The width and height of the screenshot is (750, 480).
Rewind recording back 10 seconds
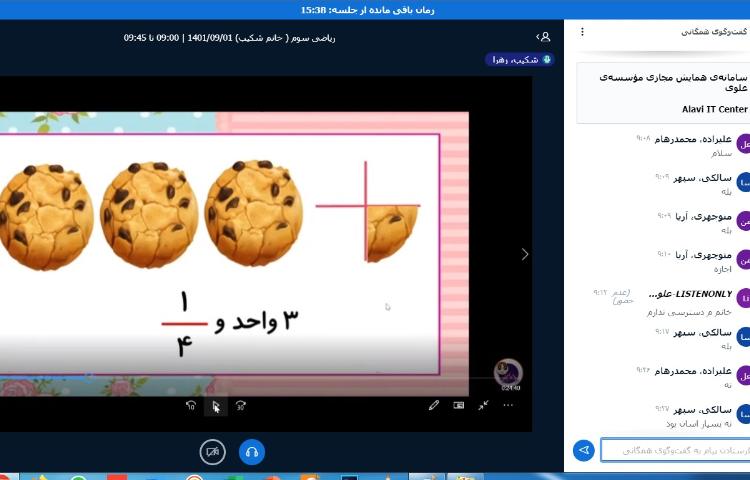[x=191, y=406]
